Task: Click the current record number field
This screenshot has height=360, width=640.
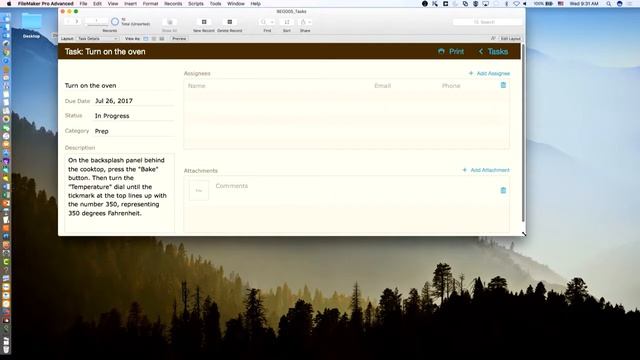Action: 97,20
